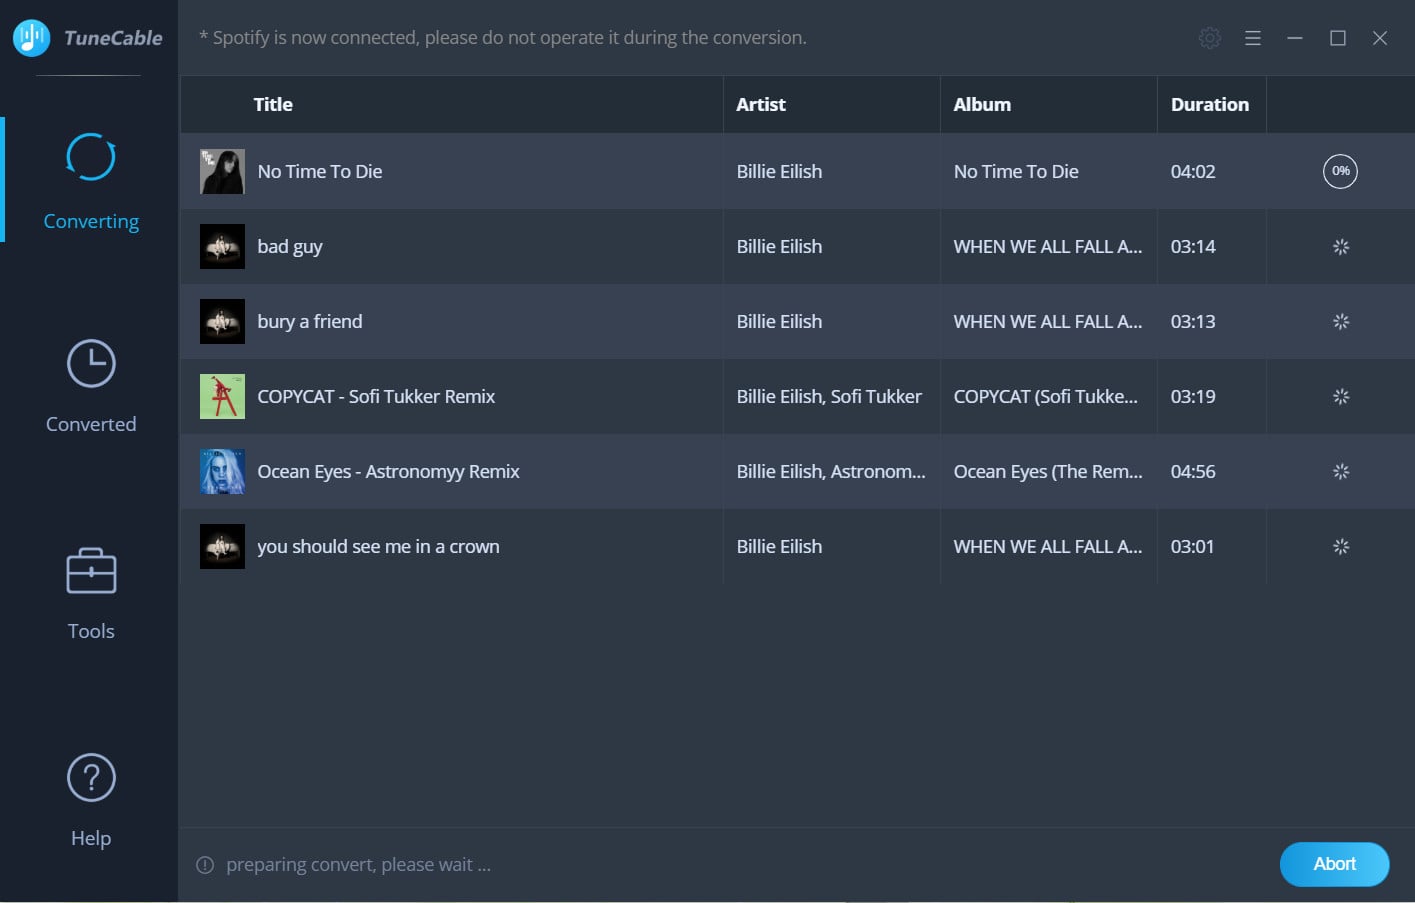This screenshot has height=903, width=1415.
Task: Click duration 03:14
Action: 1193,246
